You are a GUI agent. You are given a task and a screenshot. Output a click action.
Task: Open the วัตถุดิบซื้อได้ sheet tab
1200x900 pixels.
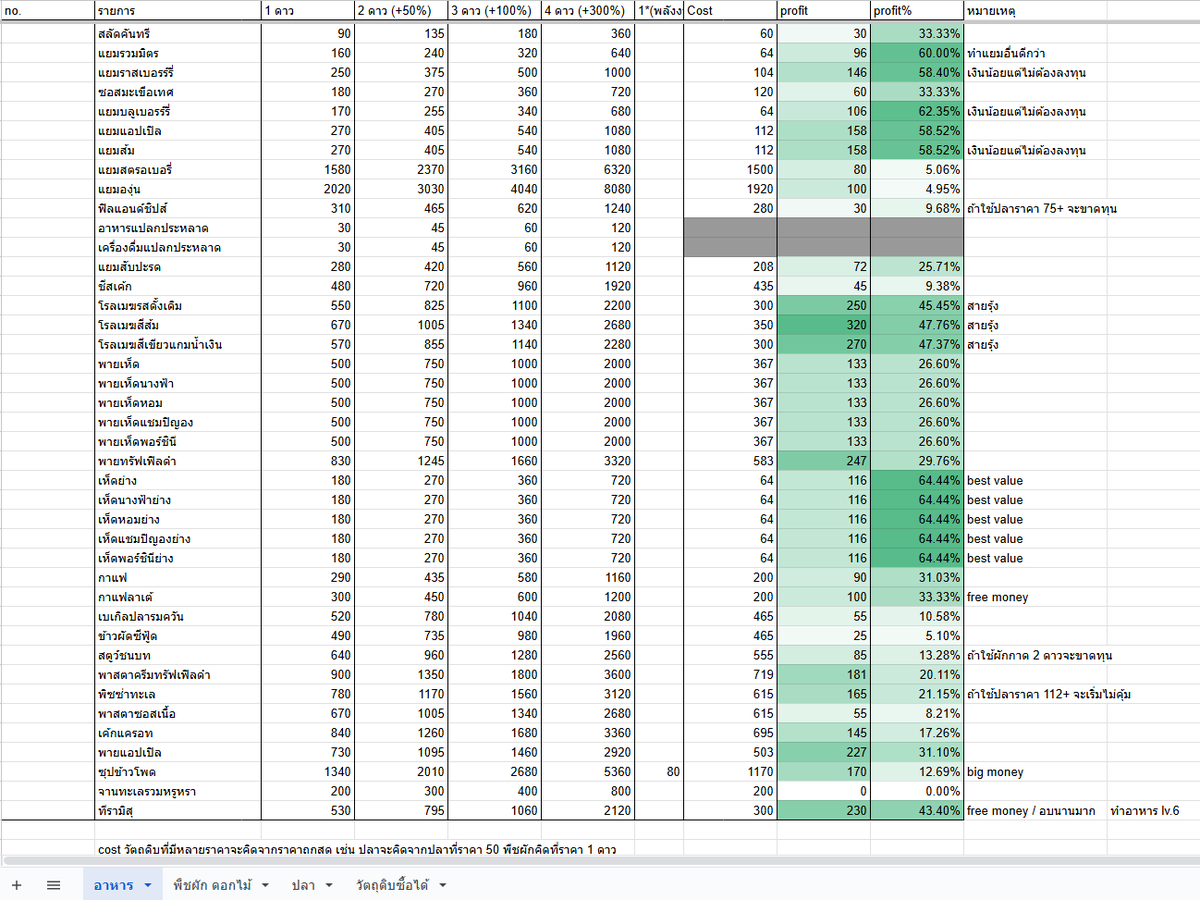[391, 885]
